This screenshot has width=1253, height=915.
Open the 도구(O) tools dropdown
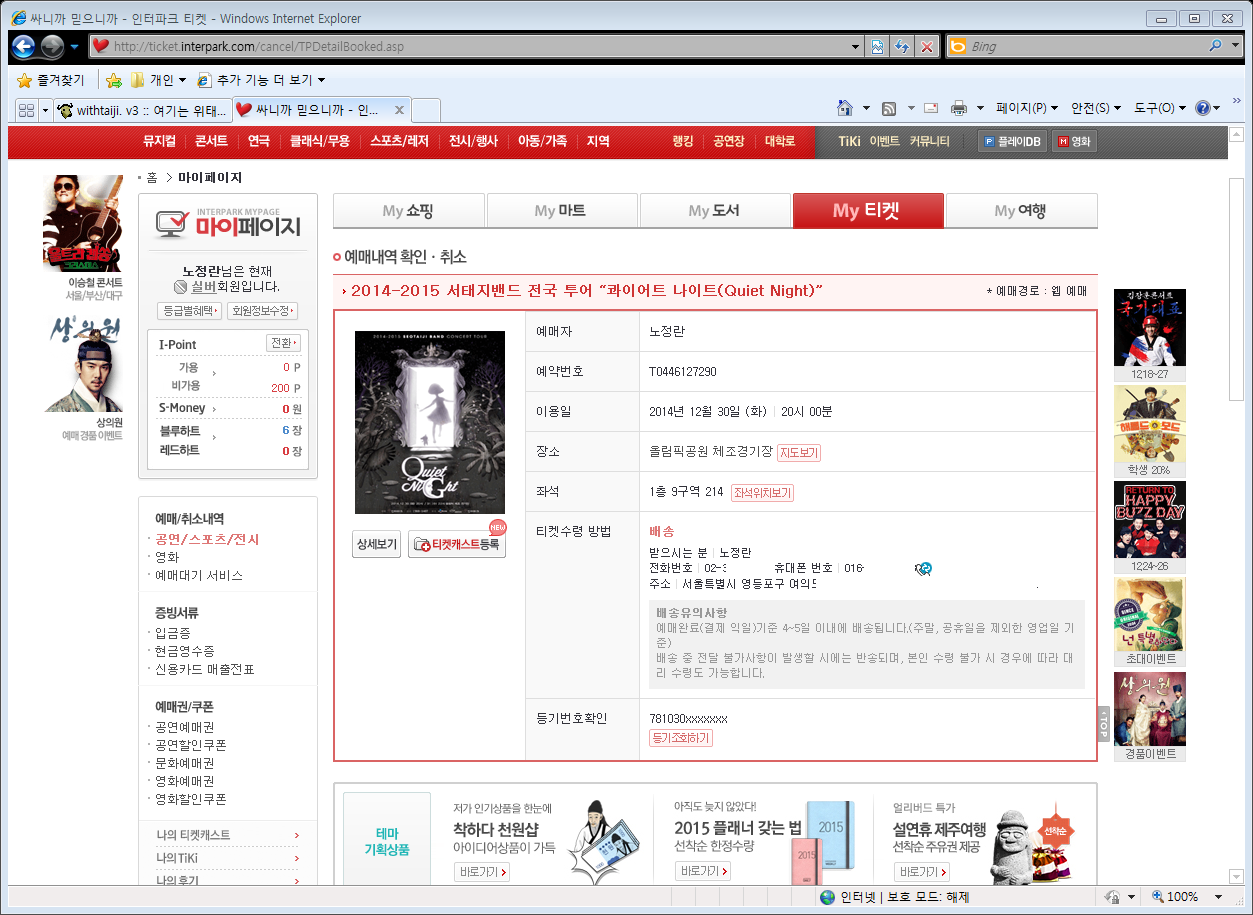click(x=1159, y=108)
